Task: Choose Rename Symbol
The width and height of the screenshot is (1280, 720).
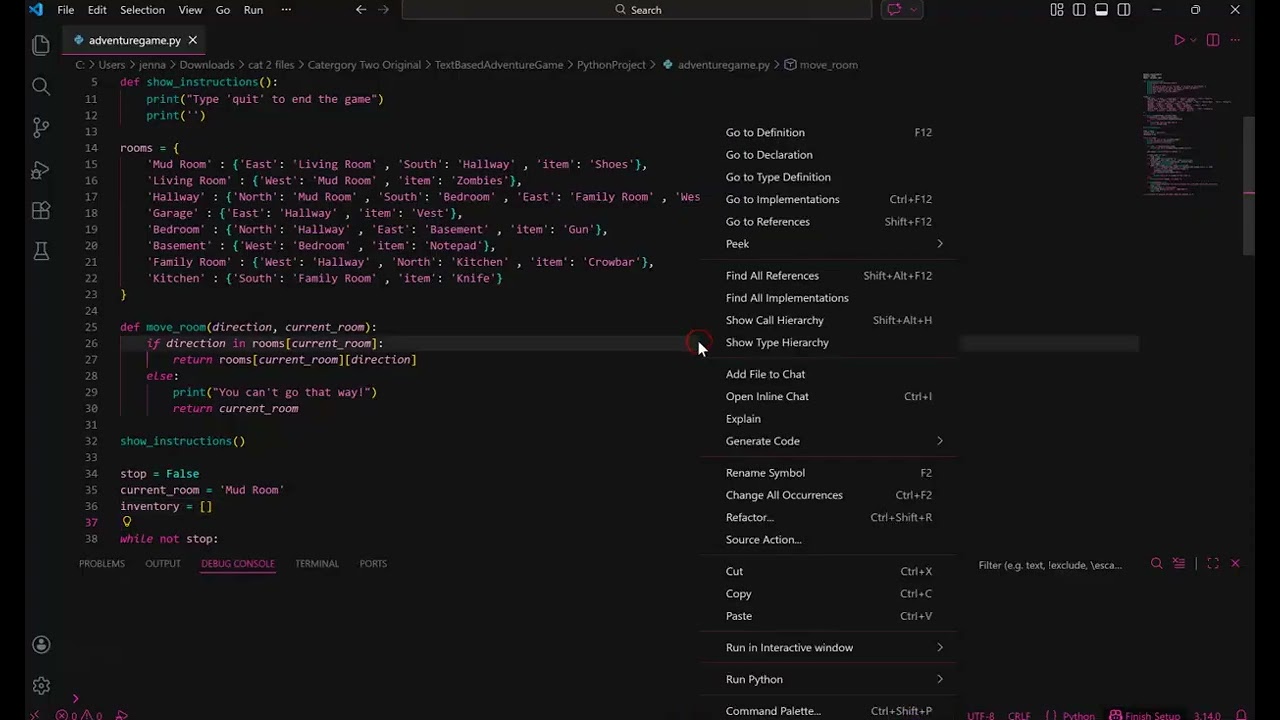Action: point(829,473)
